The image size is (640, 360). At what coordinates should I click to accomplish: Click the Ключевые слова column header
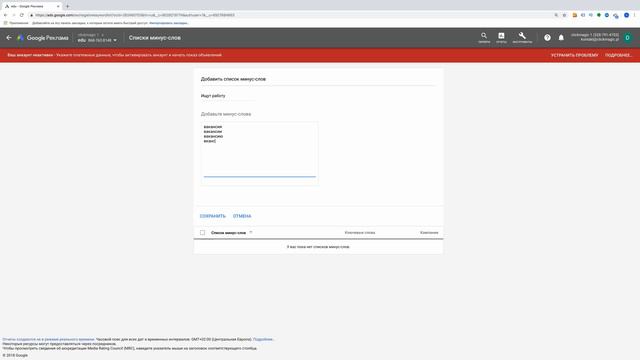360,233
